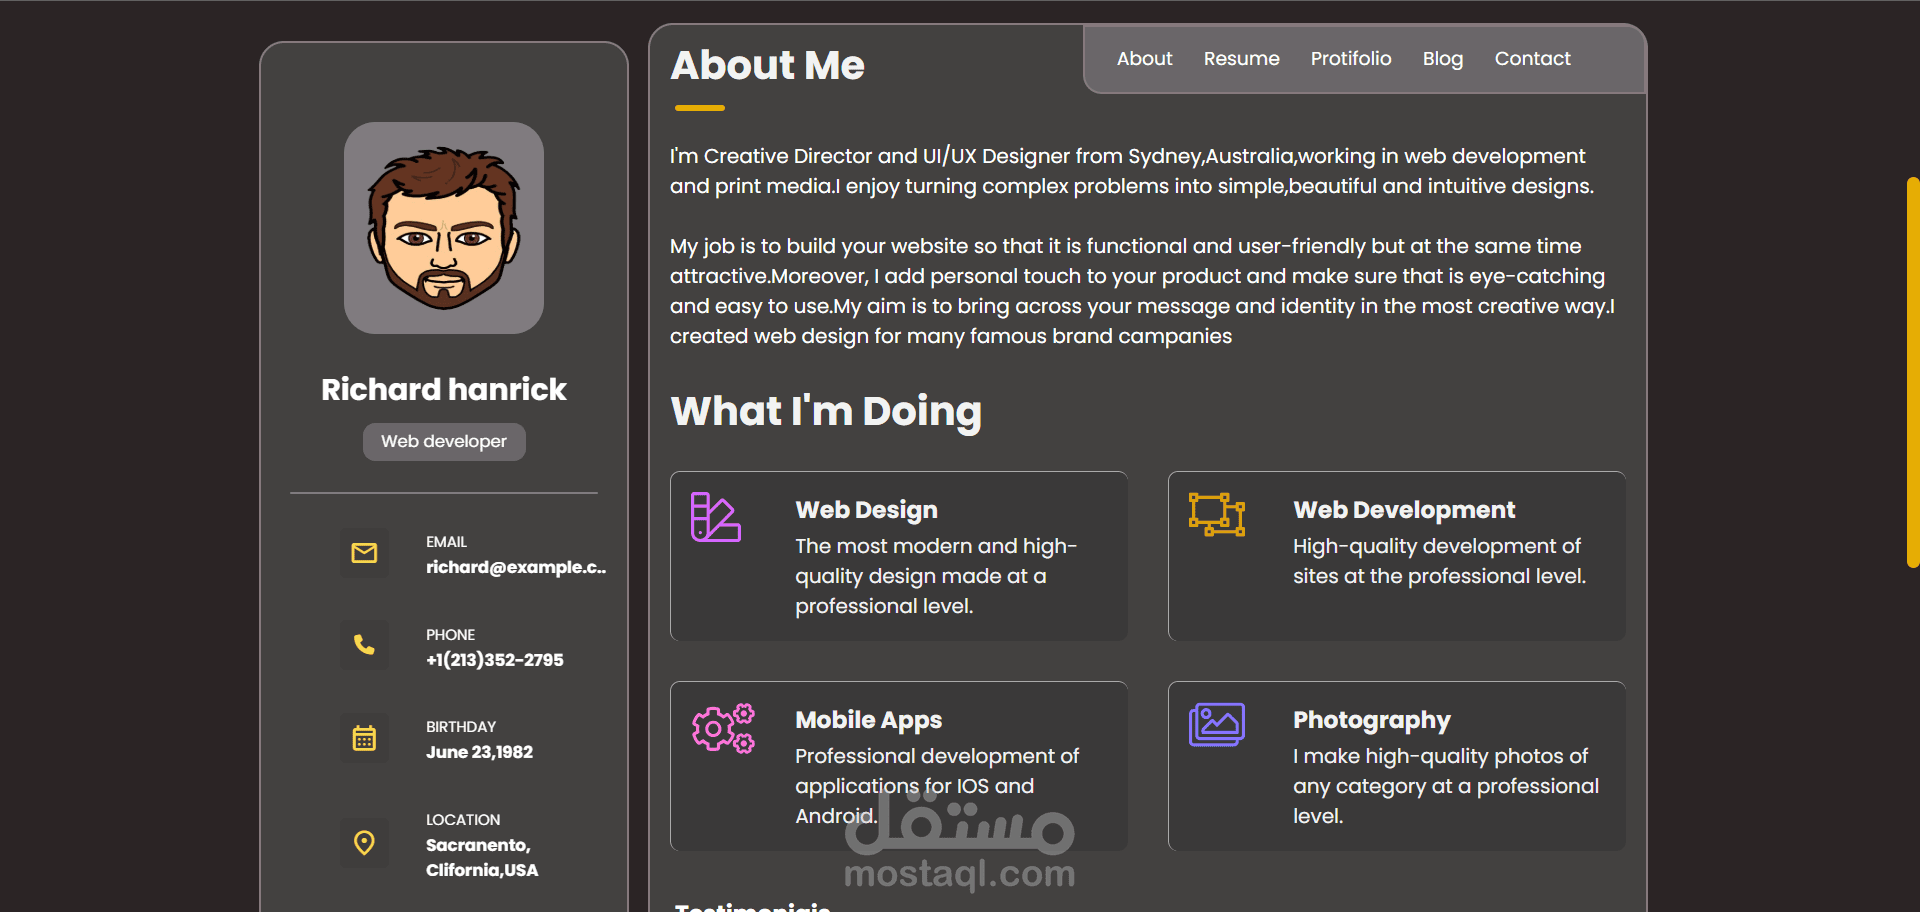
Task: Click the Web Development vector-box icon
Action: click(x=1217, y=514)
